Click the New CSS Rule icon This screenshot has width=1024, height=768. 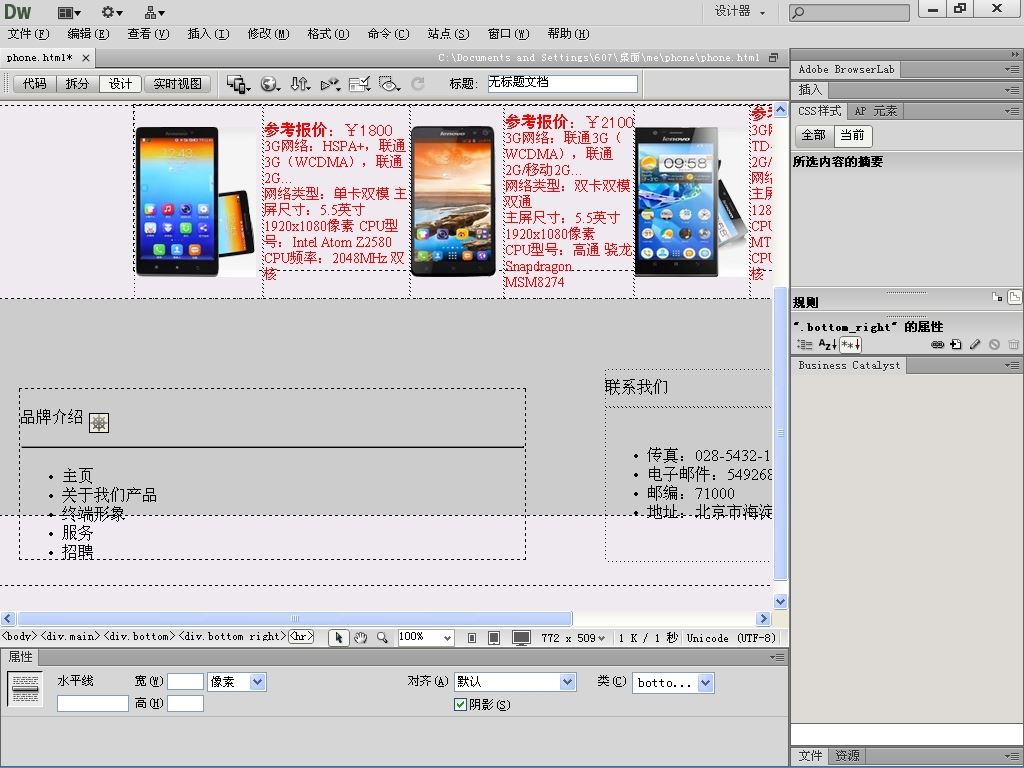[956, 344]
